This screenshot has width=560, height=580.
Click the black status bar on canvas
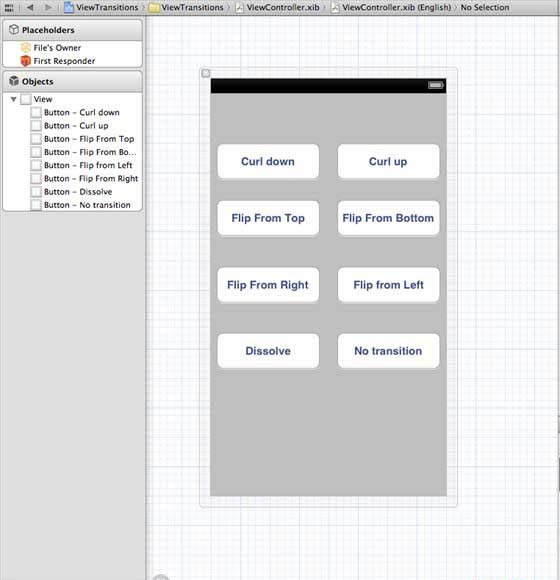[x=328, y=86]
